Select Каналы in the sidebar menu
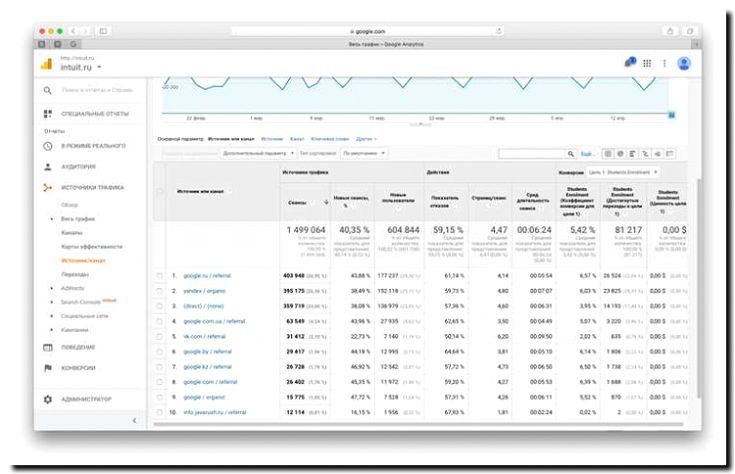 point(73,232)
